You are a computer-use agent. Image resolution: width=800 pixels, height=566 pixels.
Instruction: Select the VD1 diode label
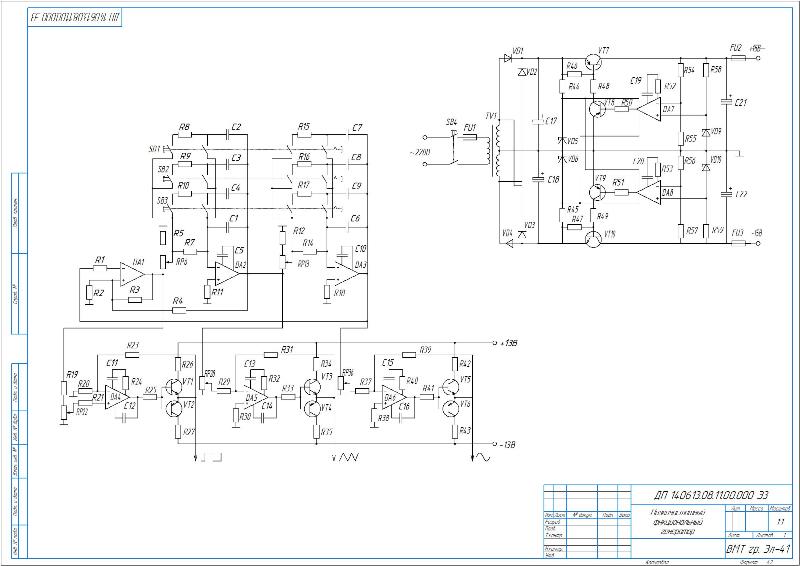tap(518, 52)
